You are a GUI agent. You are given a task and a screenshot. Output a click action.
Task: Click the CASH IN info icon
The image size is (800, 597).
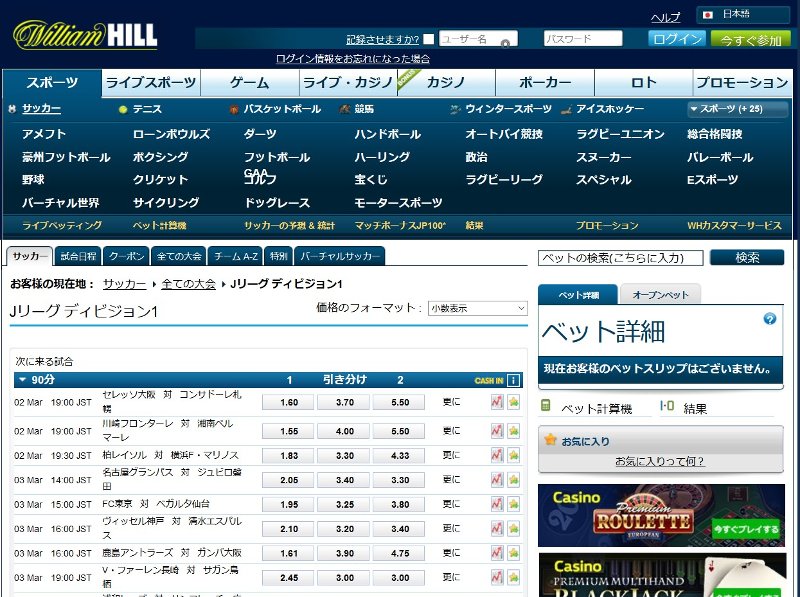coord(514,380)
